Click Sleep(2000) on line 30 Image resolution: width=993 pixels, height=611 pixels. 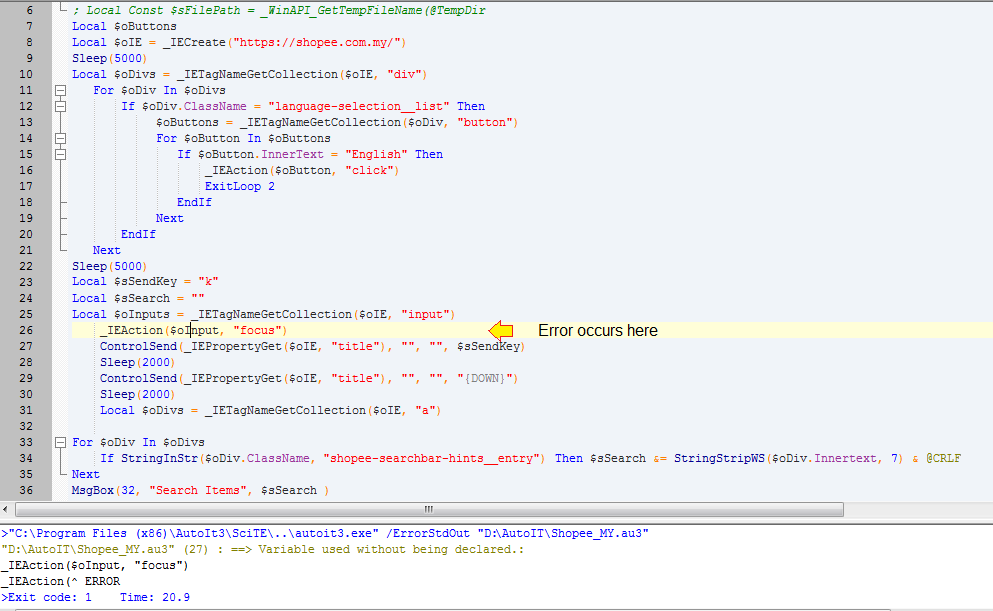(x=137, y=394)
